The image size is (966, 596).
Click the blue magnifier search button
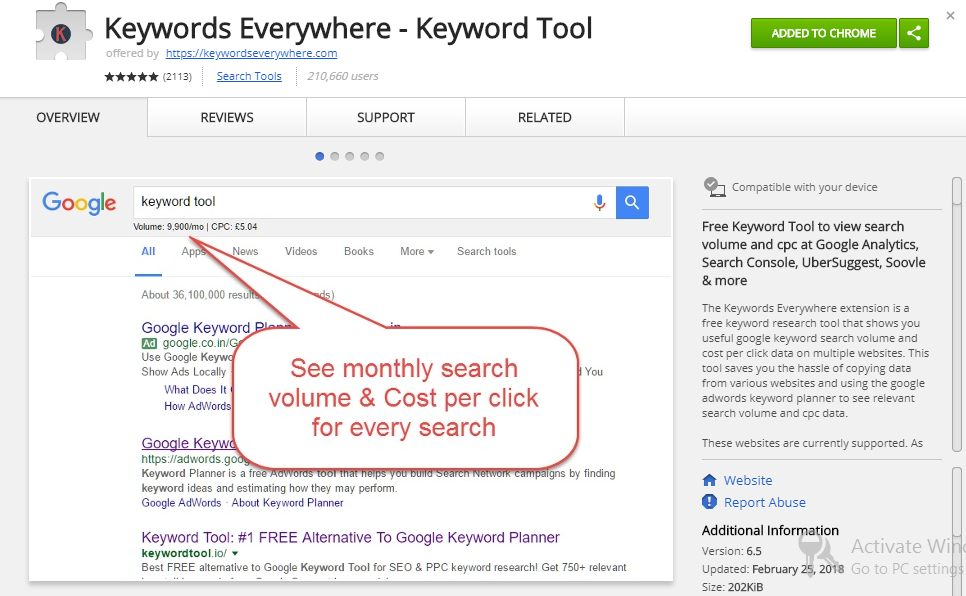632,202
